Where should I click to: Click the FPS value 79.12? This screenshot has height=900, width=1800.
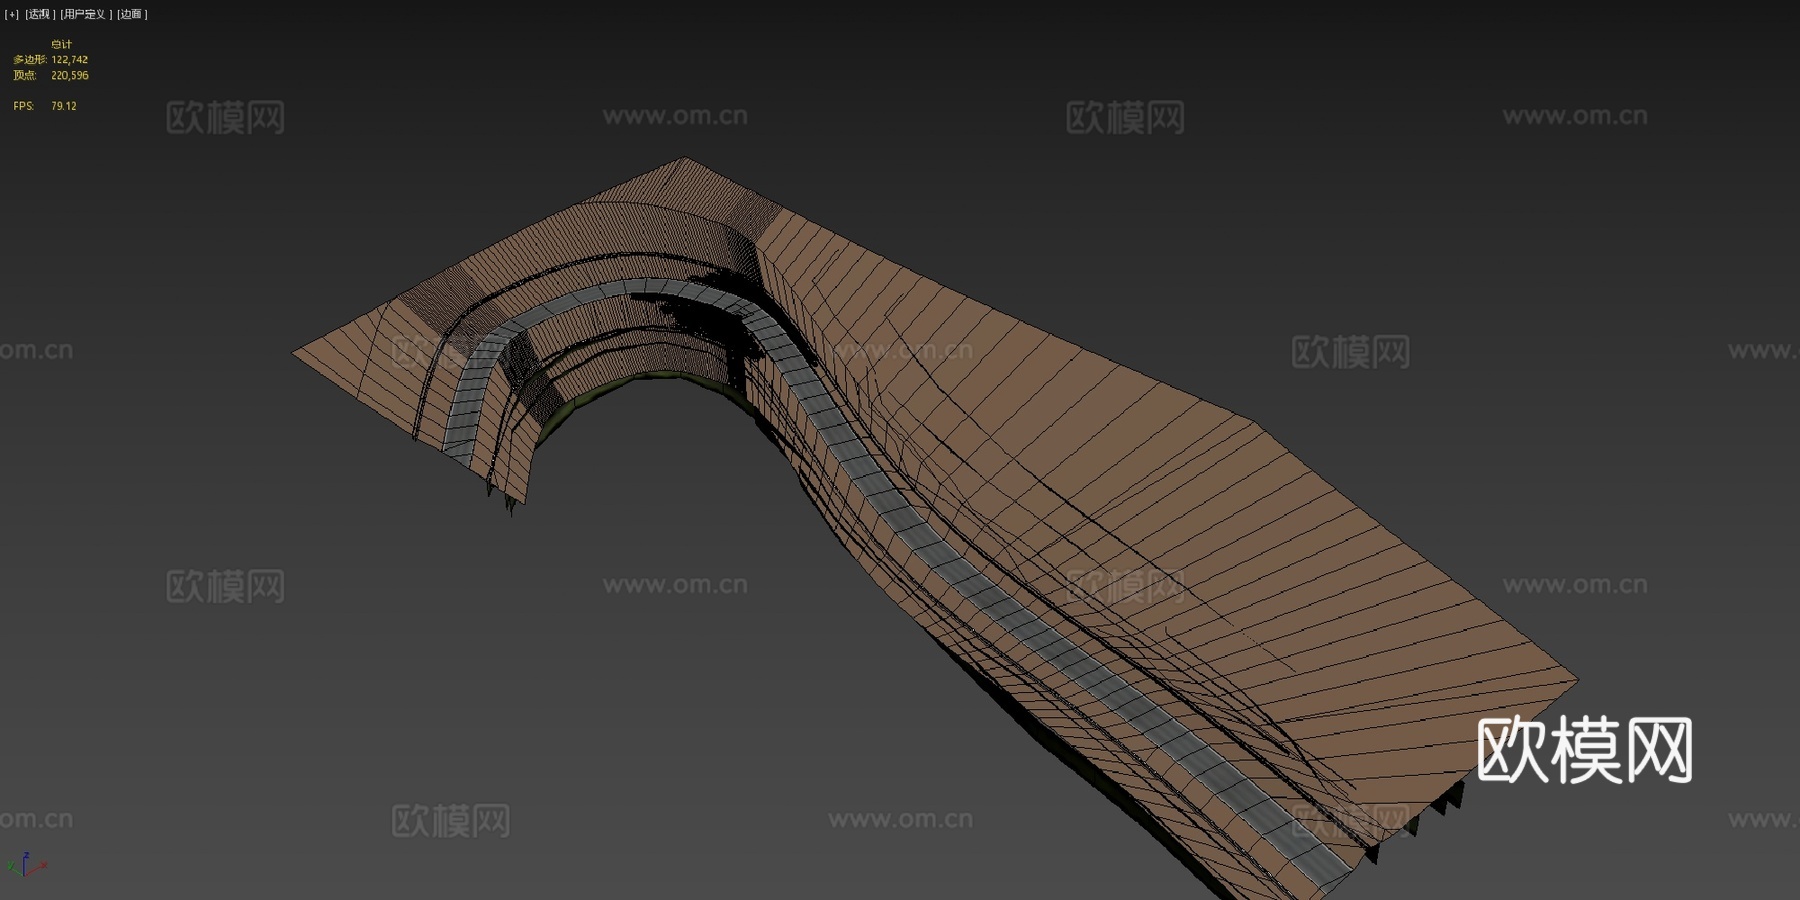click(x=64, y=105)
